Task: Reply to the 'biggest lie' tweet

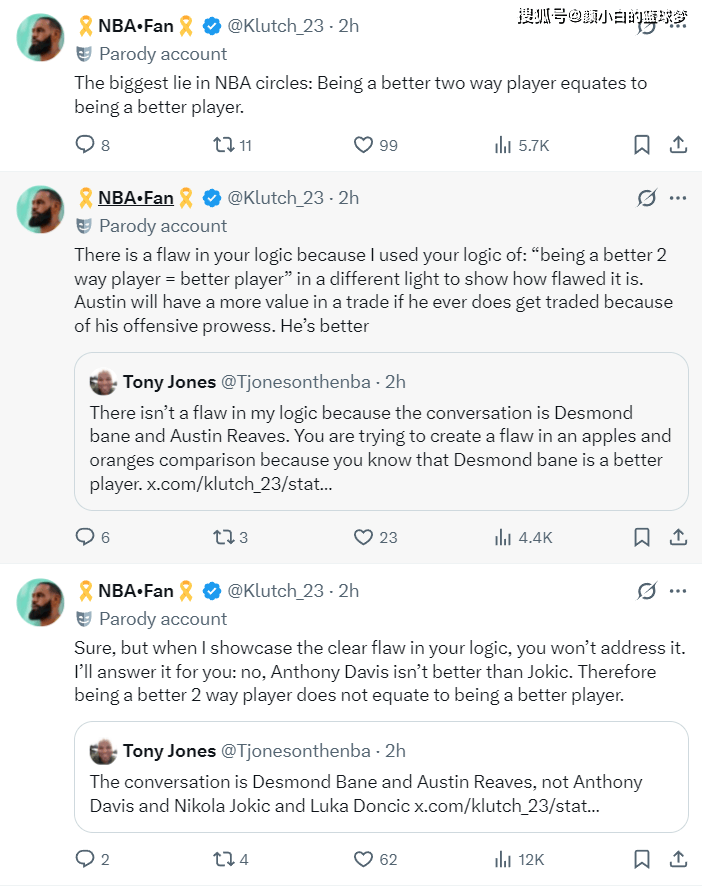Action: (85, 145)
